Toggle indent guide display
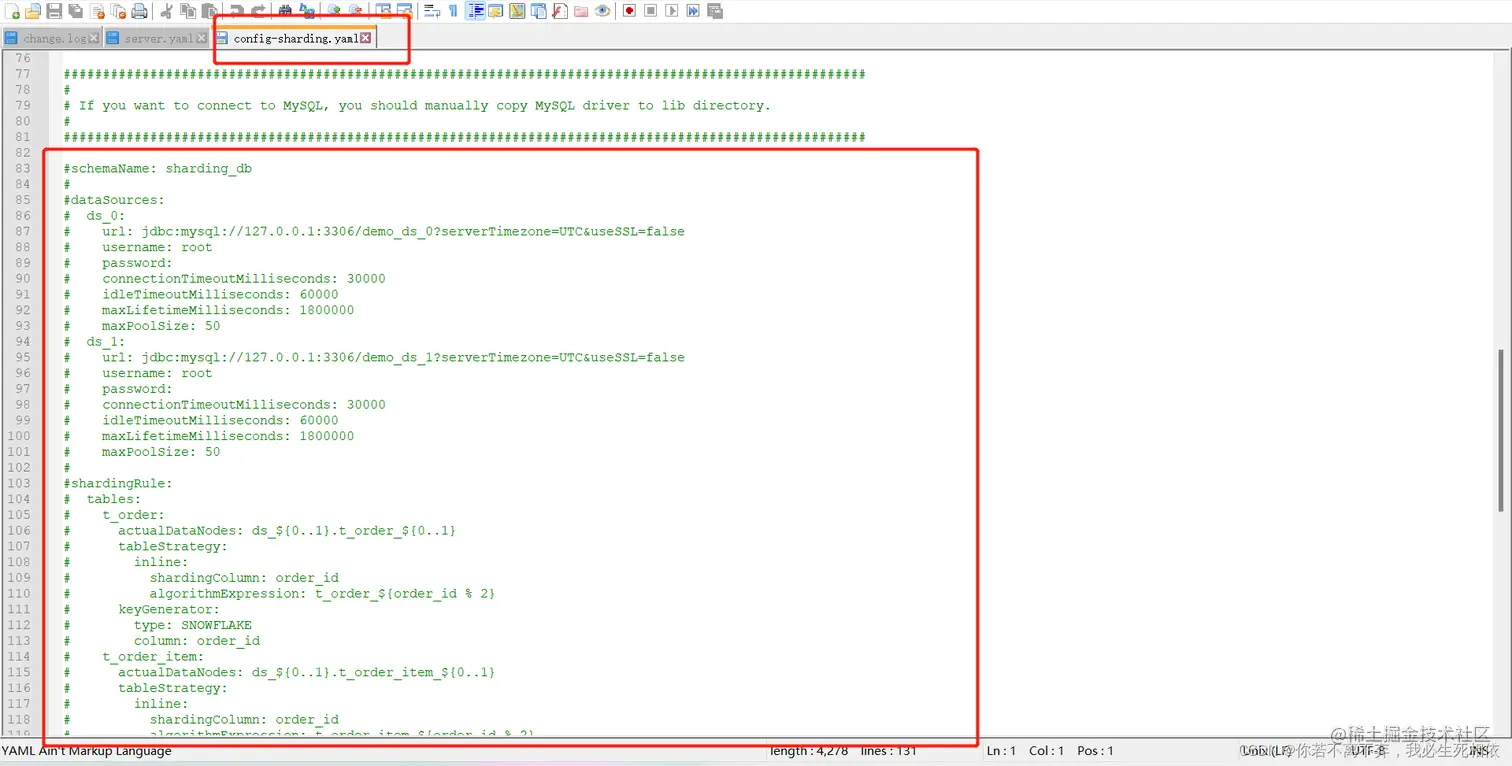This screenshot has height=766, width=1512. (x=475, y=11)
